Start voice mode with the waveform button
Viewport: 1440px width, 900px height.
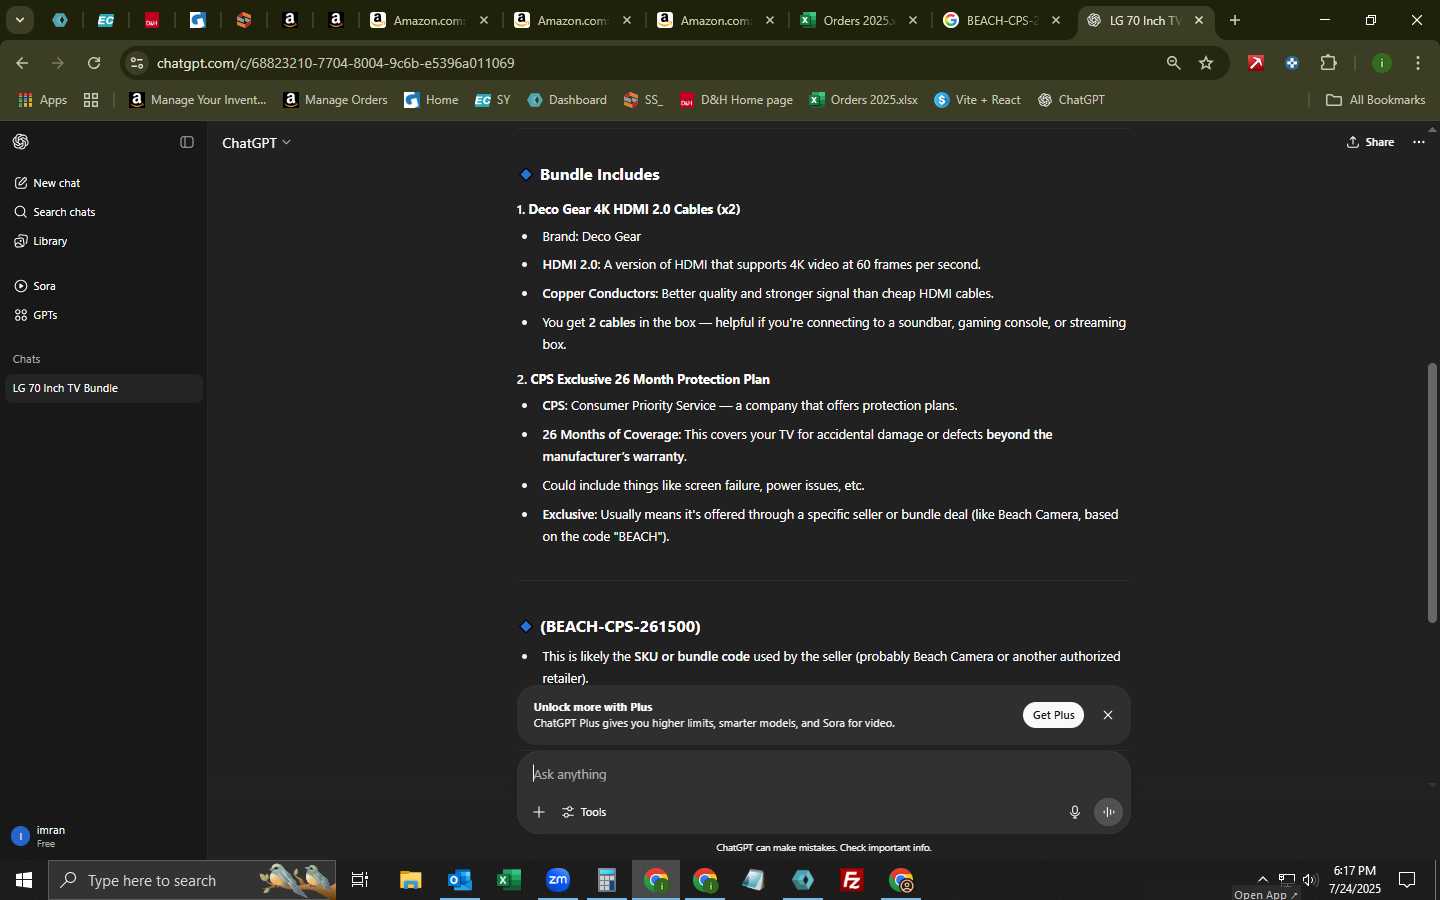pyautogui.click(x=1108, y=812)
